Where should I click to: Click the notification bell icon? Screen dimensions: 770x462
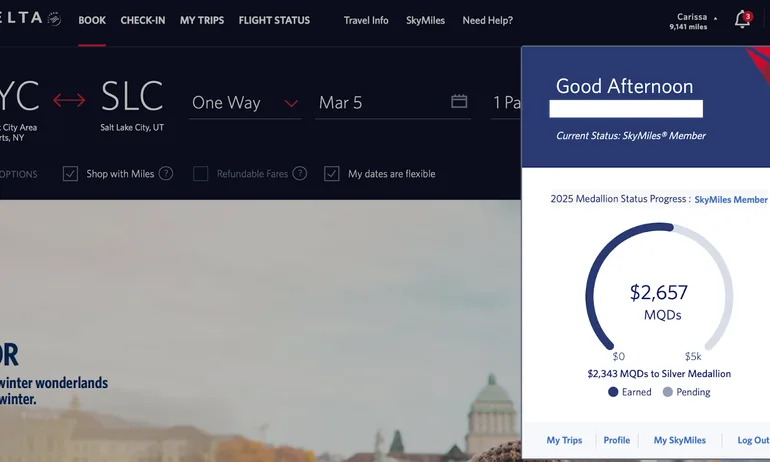point(741,20)
